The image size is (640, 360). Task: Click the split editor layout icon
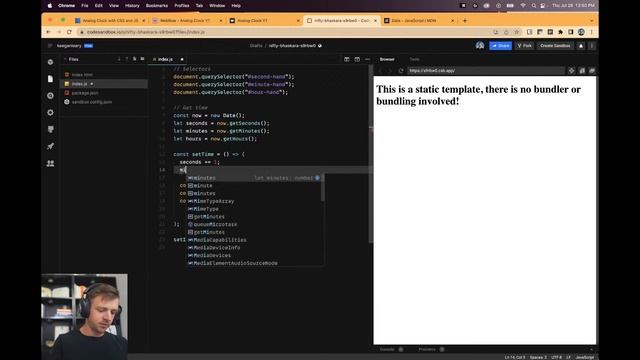click(347, 59)
